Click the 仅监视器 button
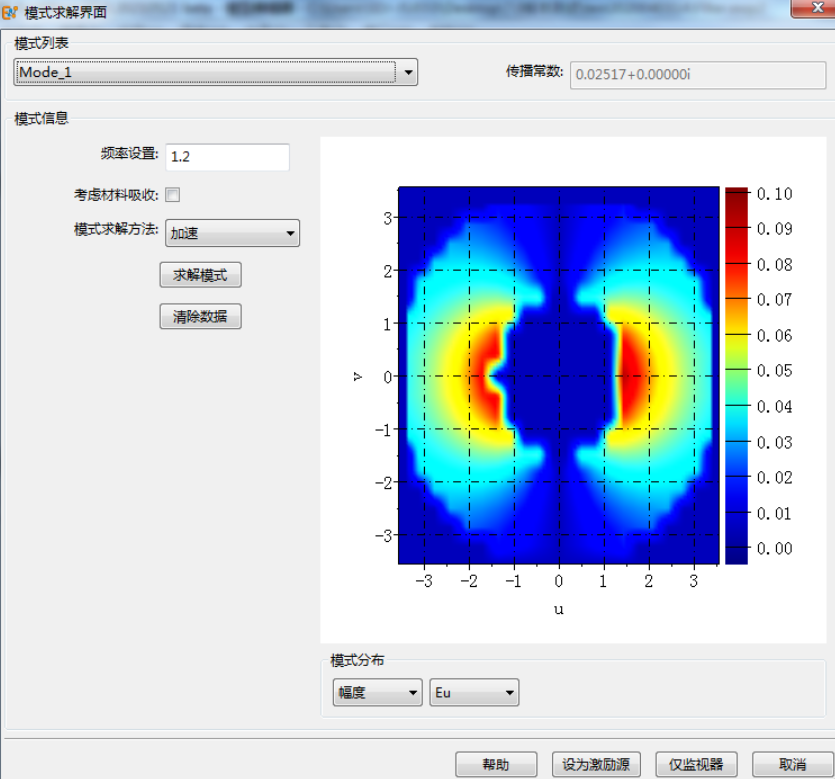 [x=696, y=765]
